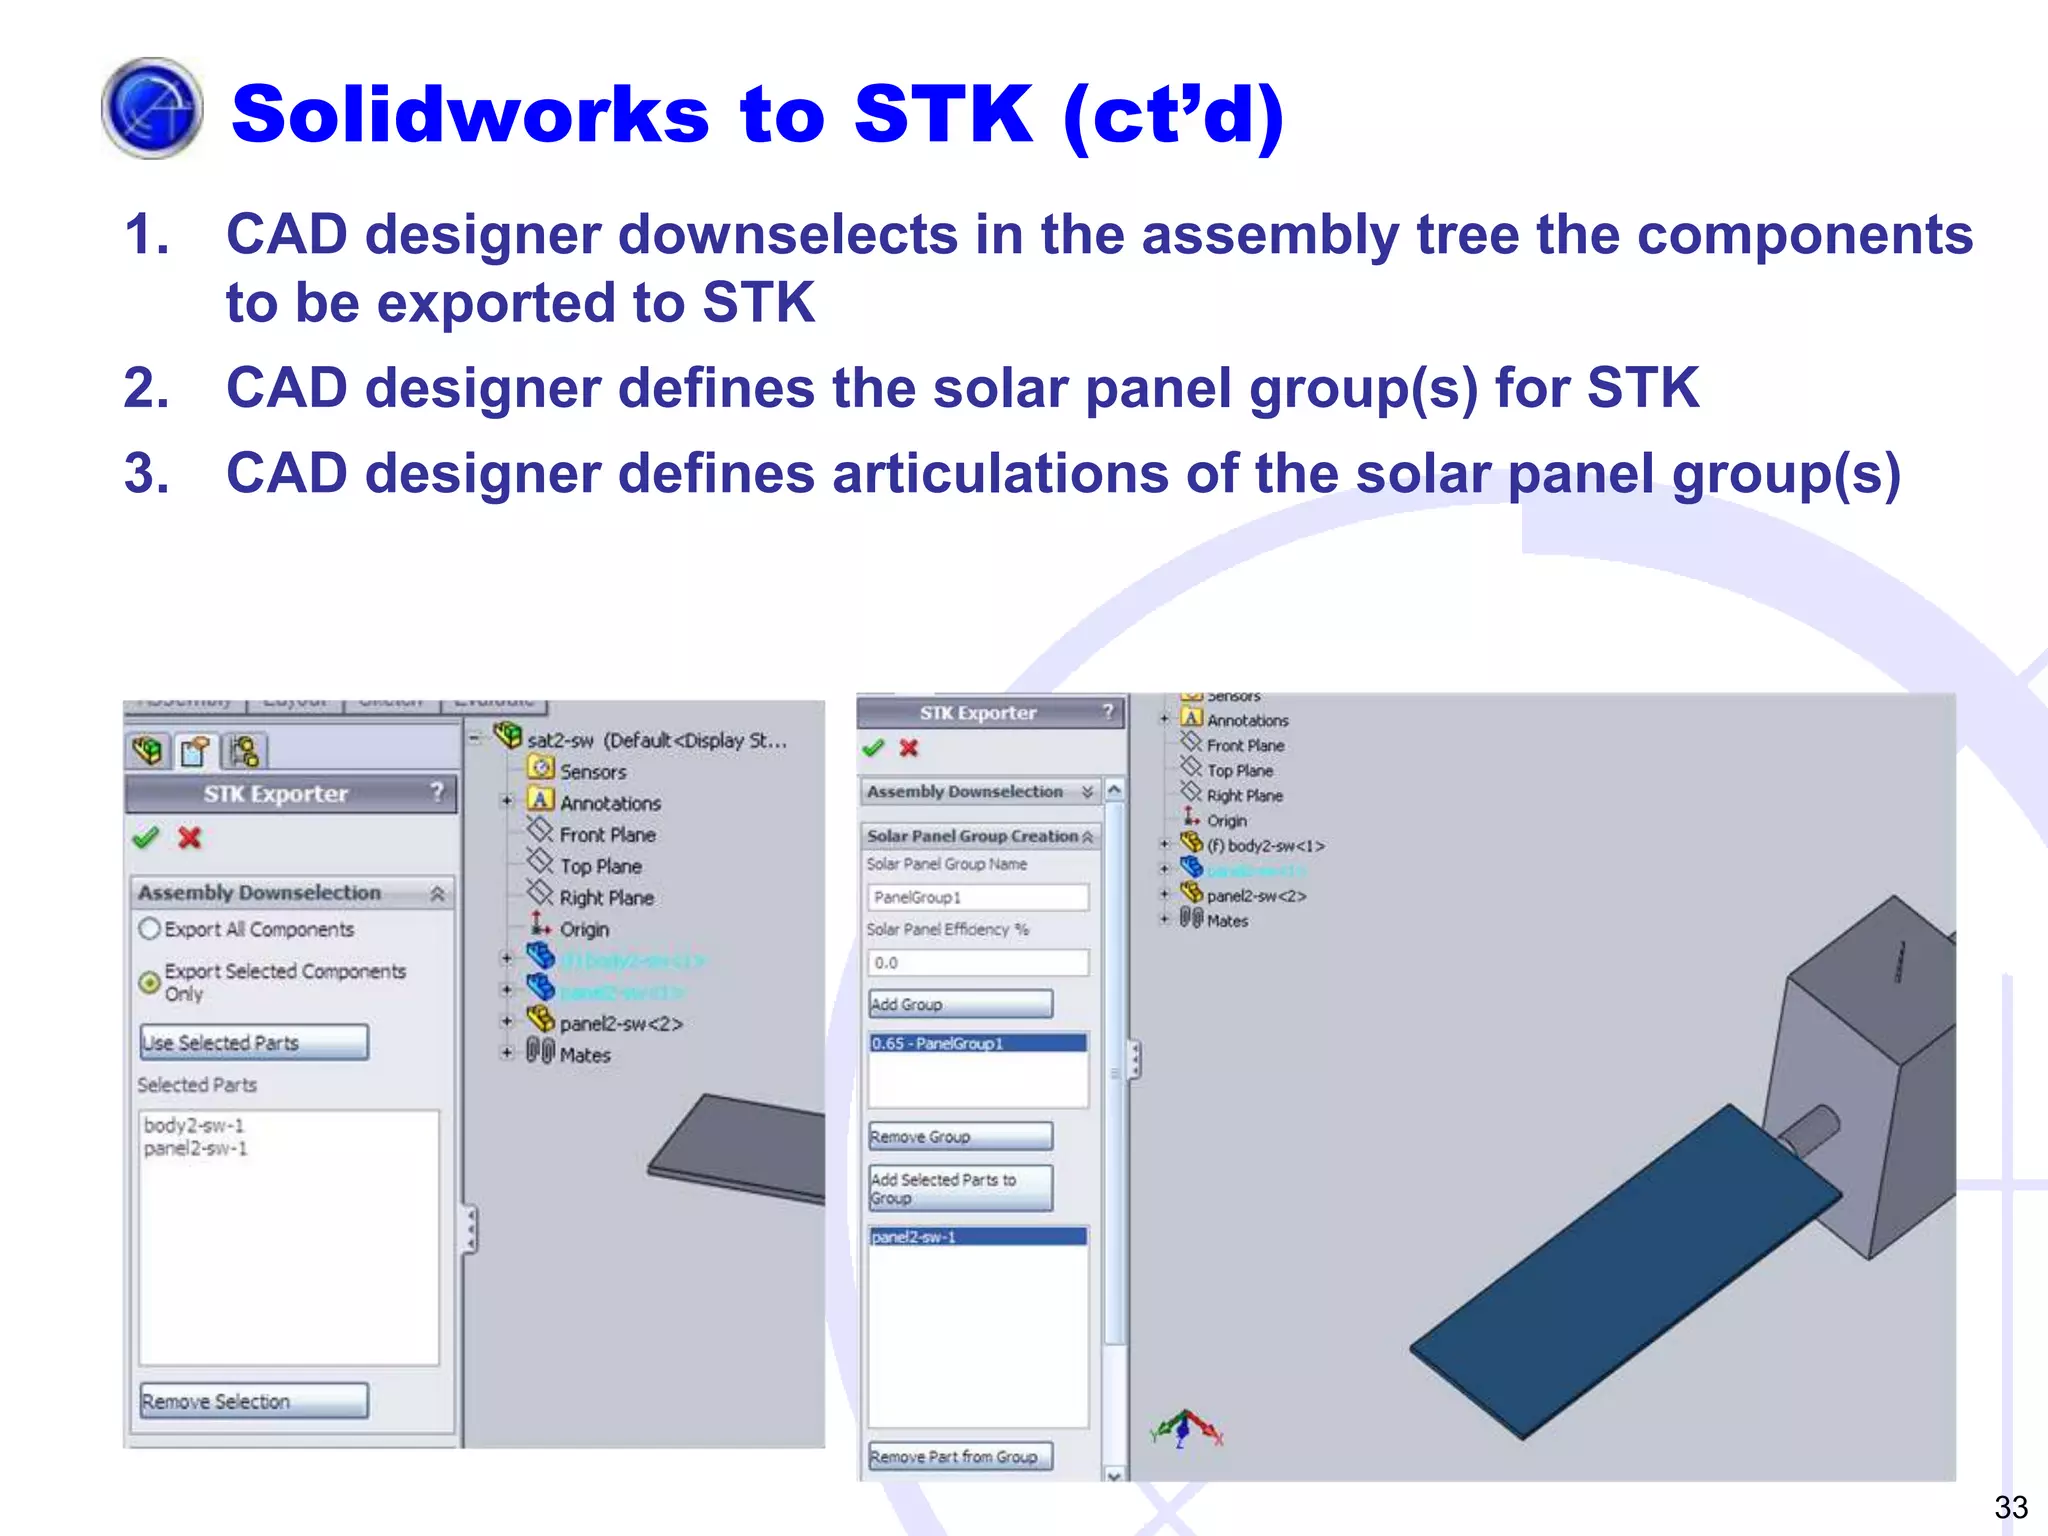Image resolution: width=2048 pixels, height=1536 pixels.
Task: Expand Assembly Downselection section in right panel
Action: (1087, 791)
